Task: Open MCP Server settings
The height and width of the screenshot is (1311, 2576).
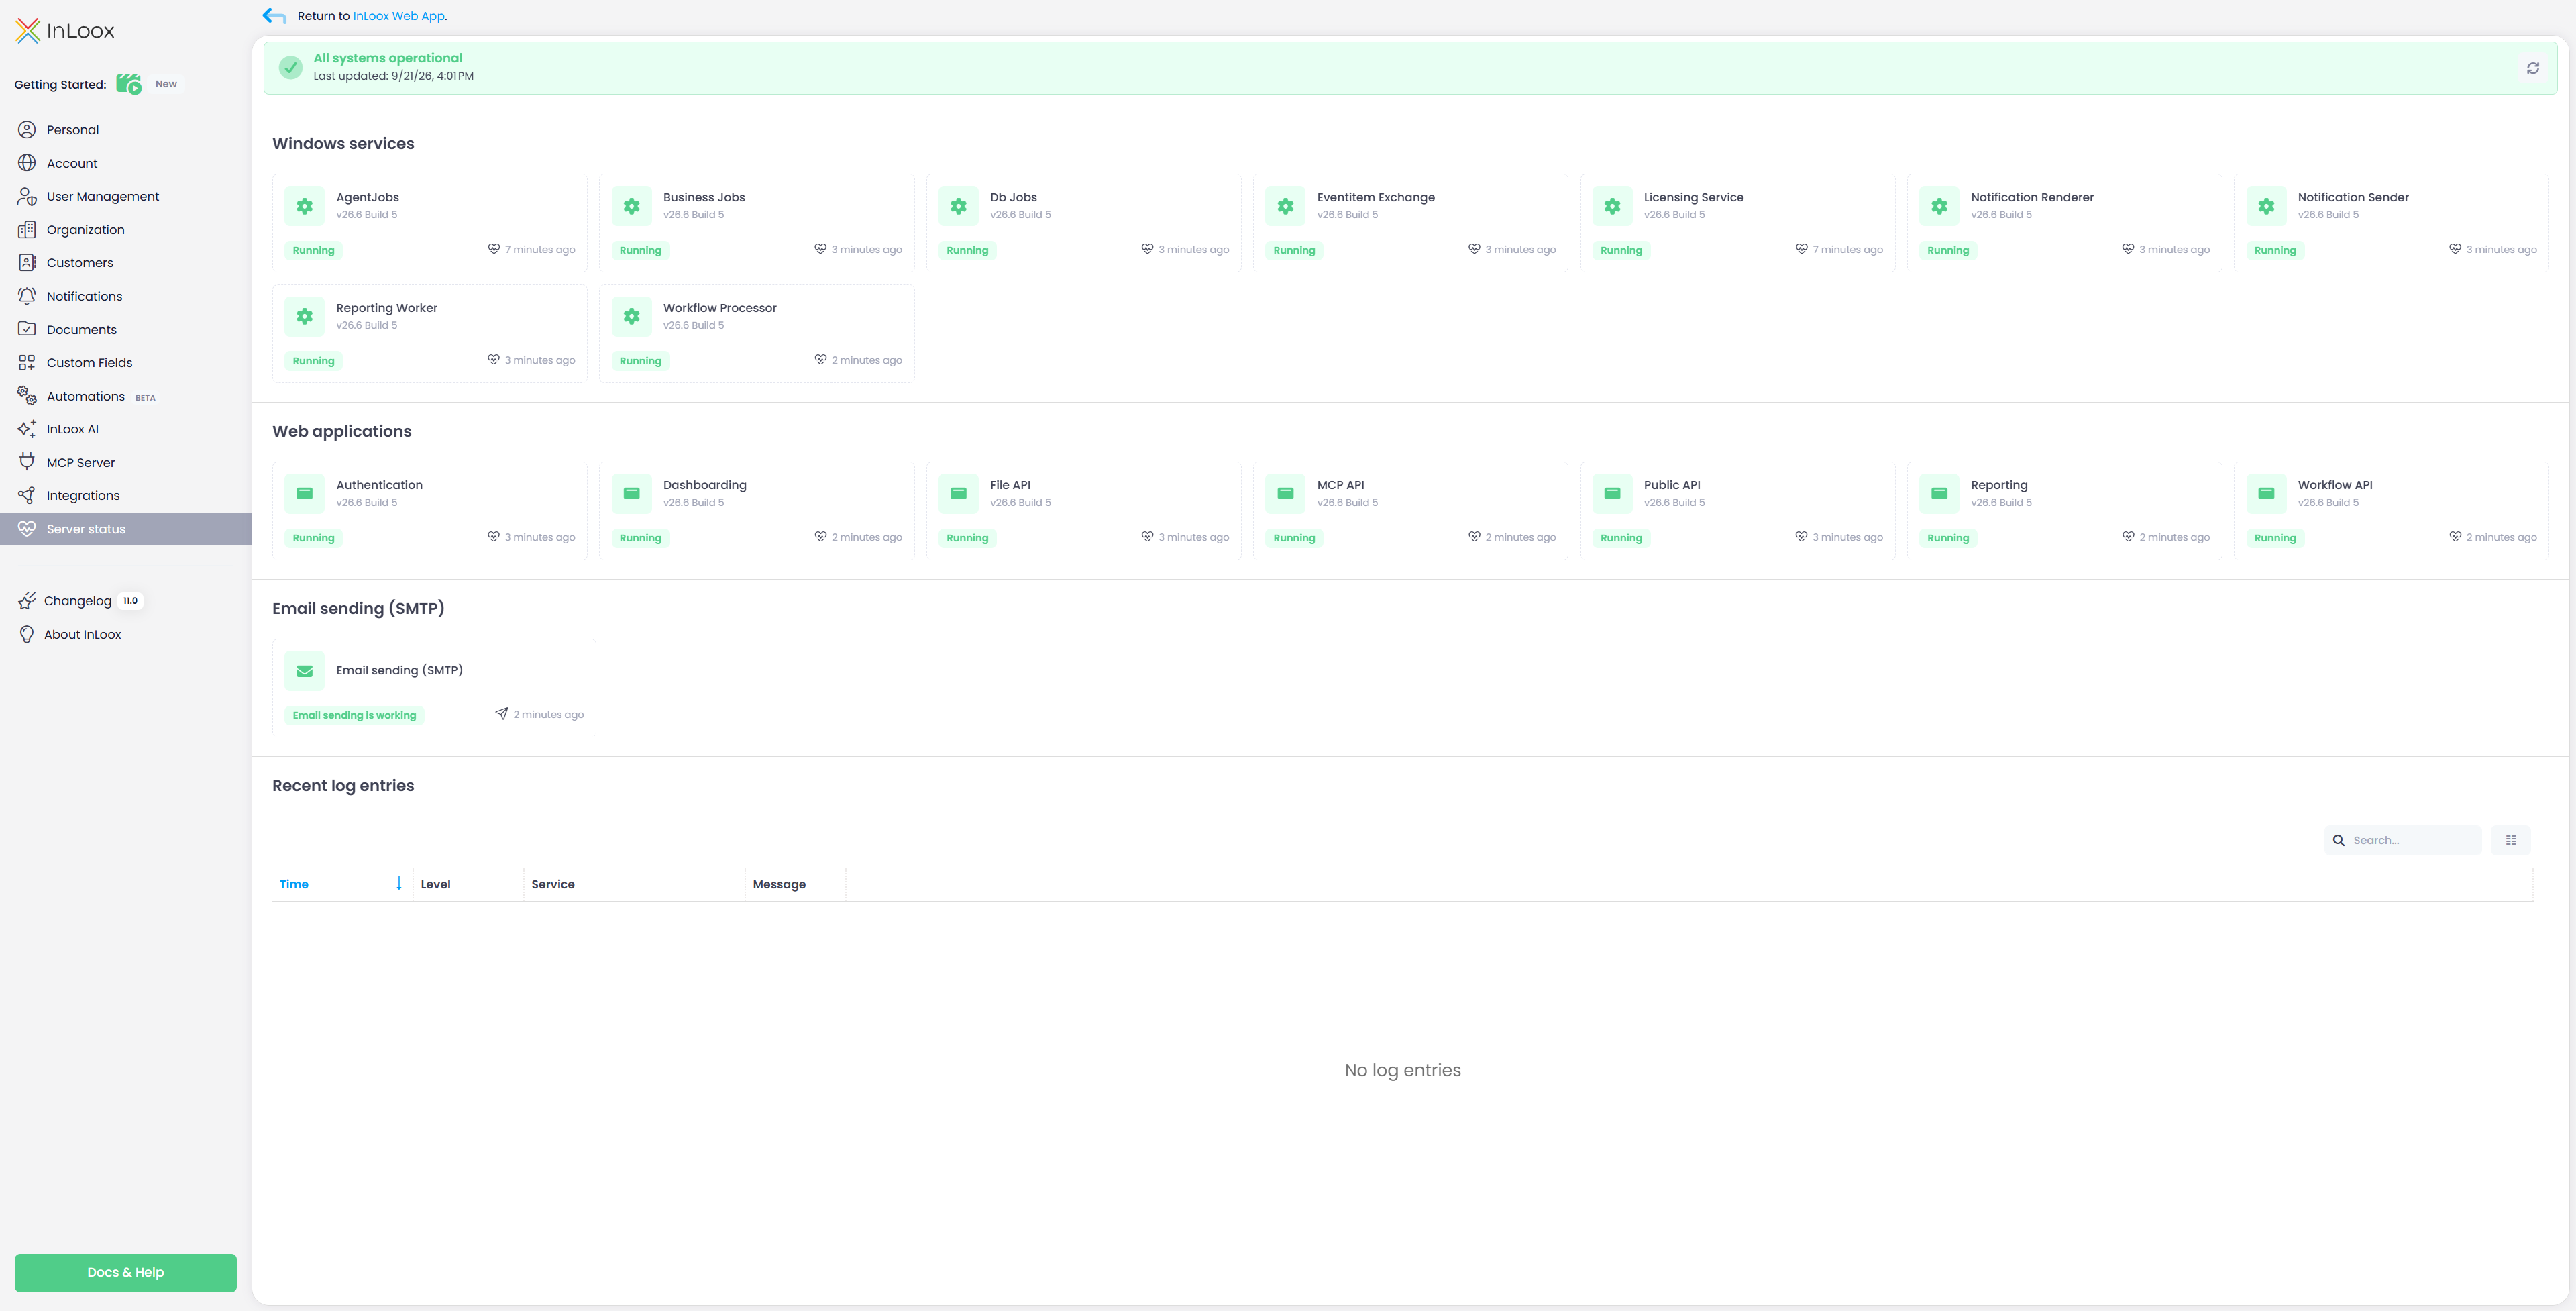Action: (x=126, y=463)
